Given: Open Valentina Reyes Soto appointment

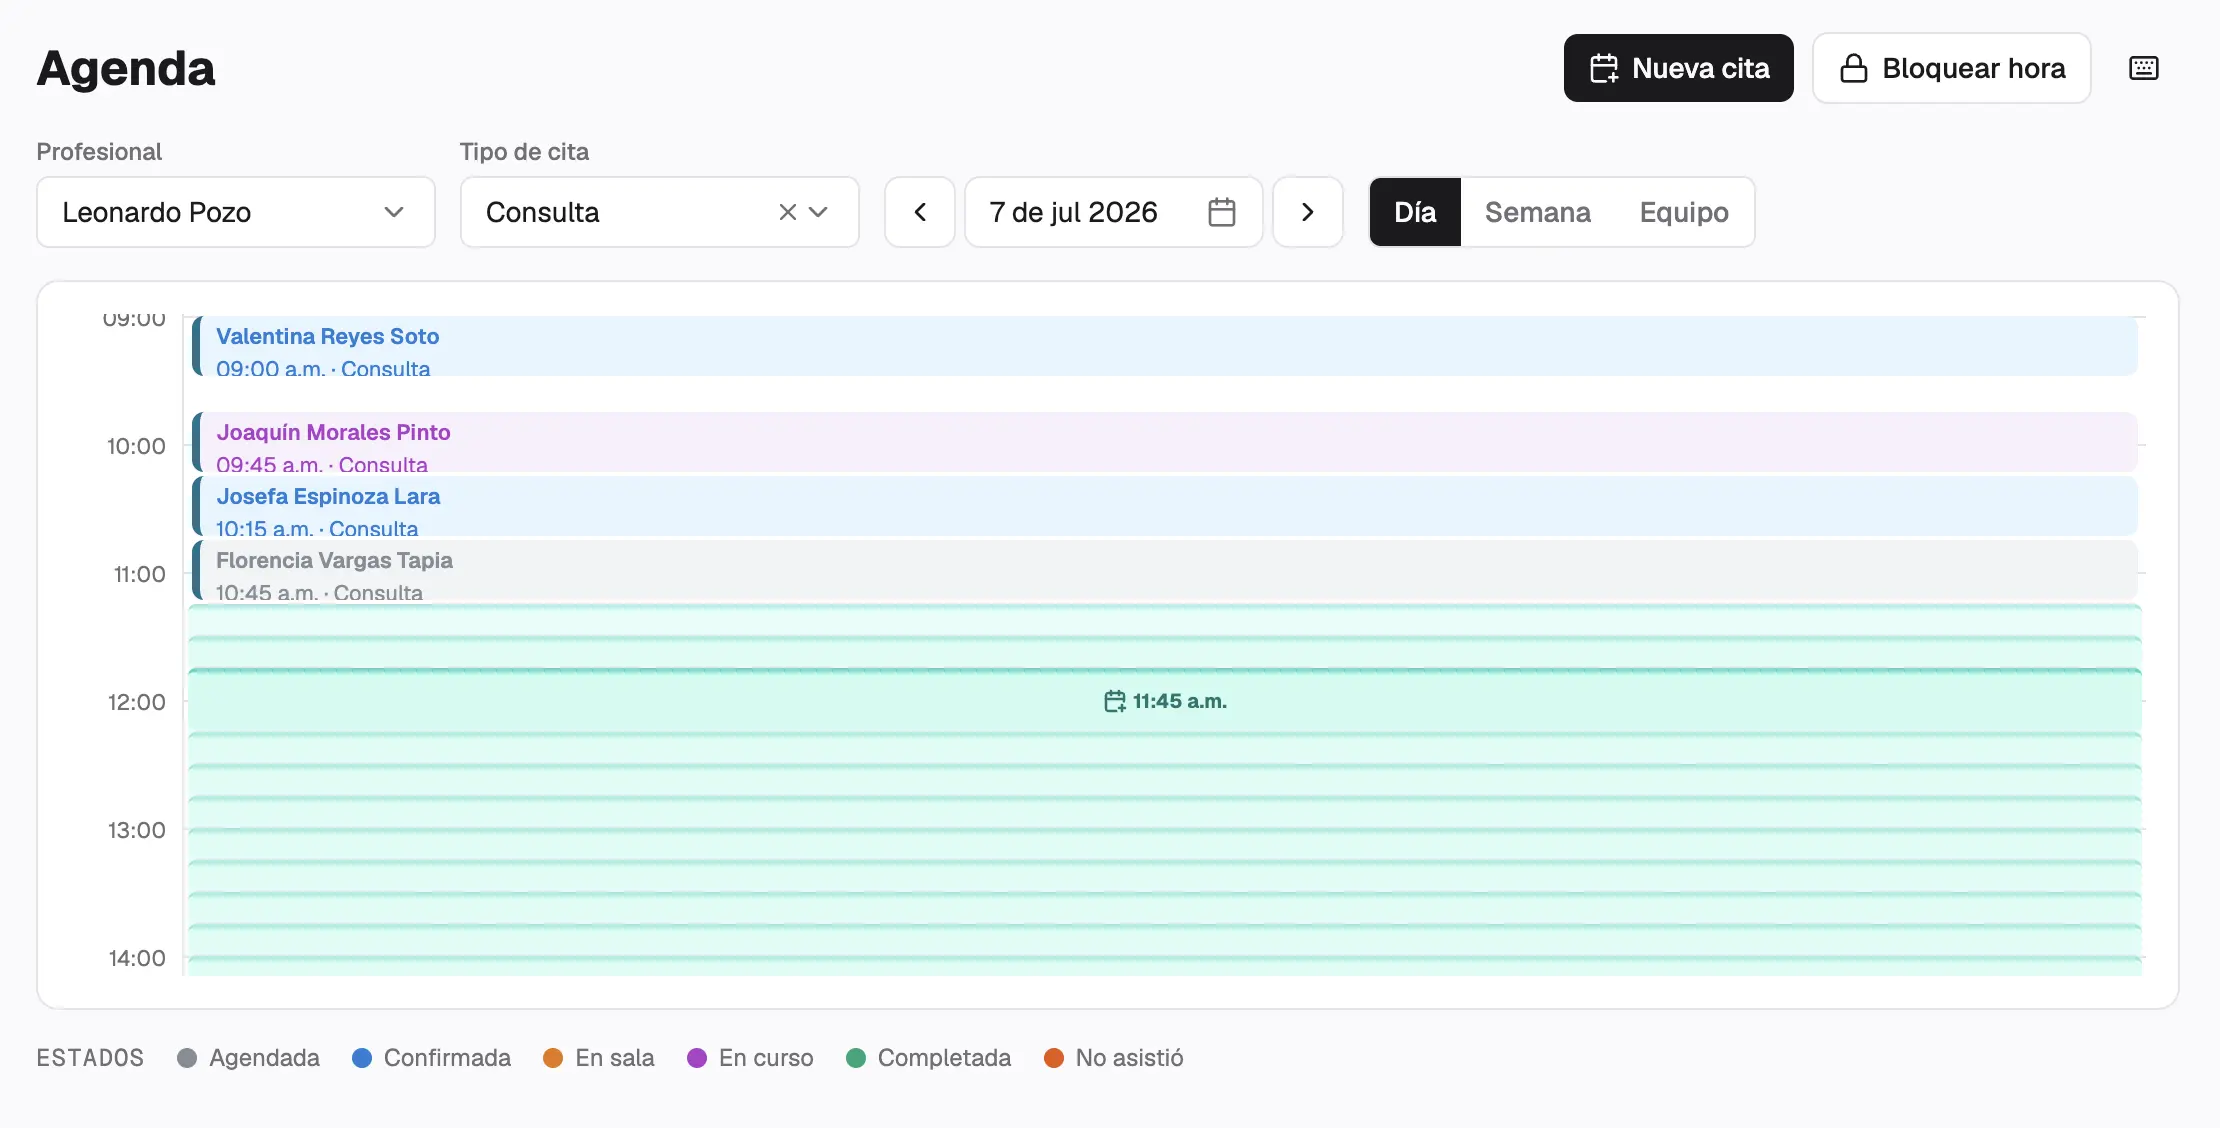Looking at the screenshot, I should [x=1164, y=346].
